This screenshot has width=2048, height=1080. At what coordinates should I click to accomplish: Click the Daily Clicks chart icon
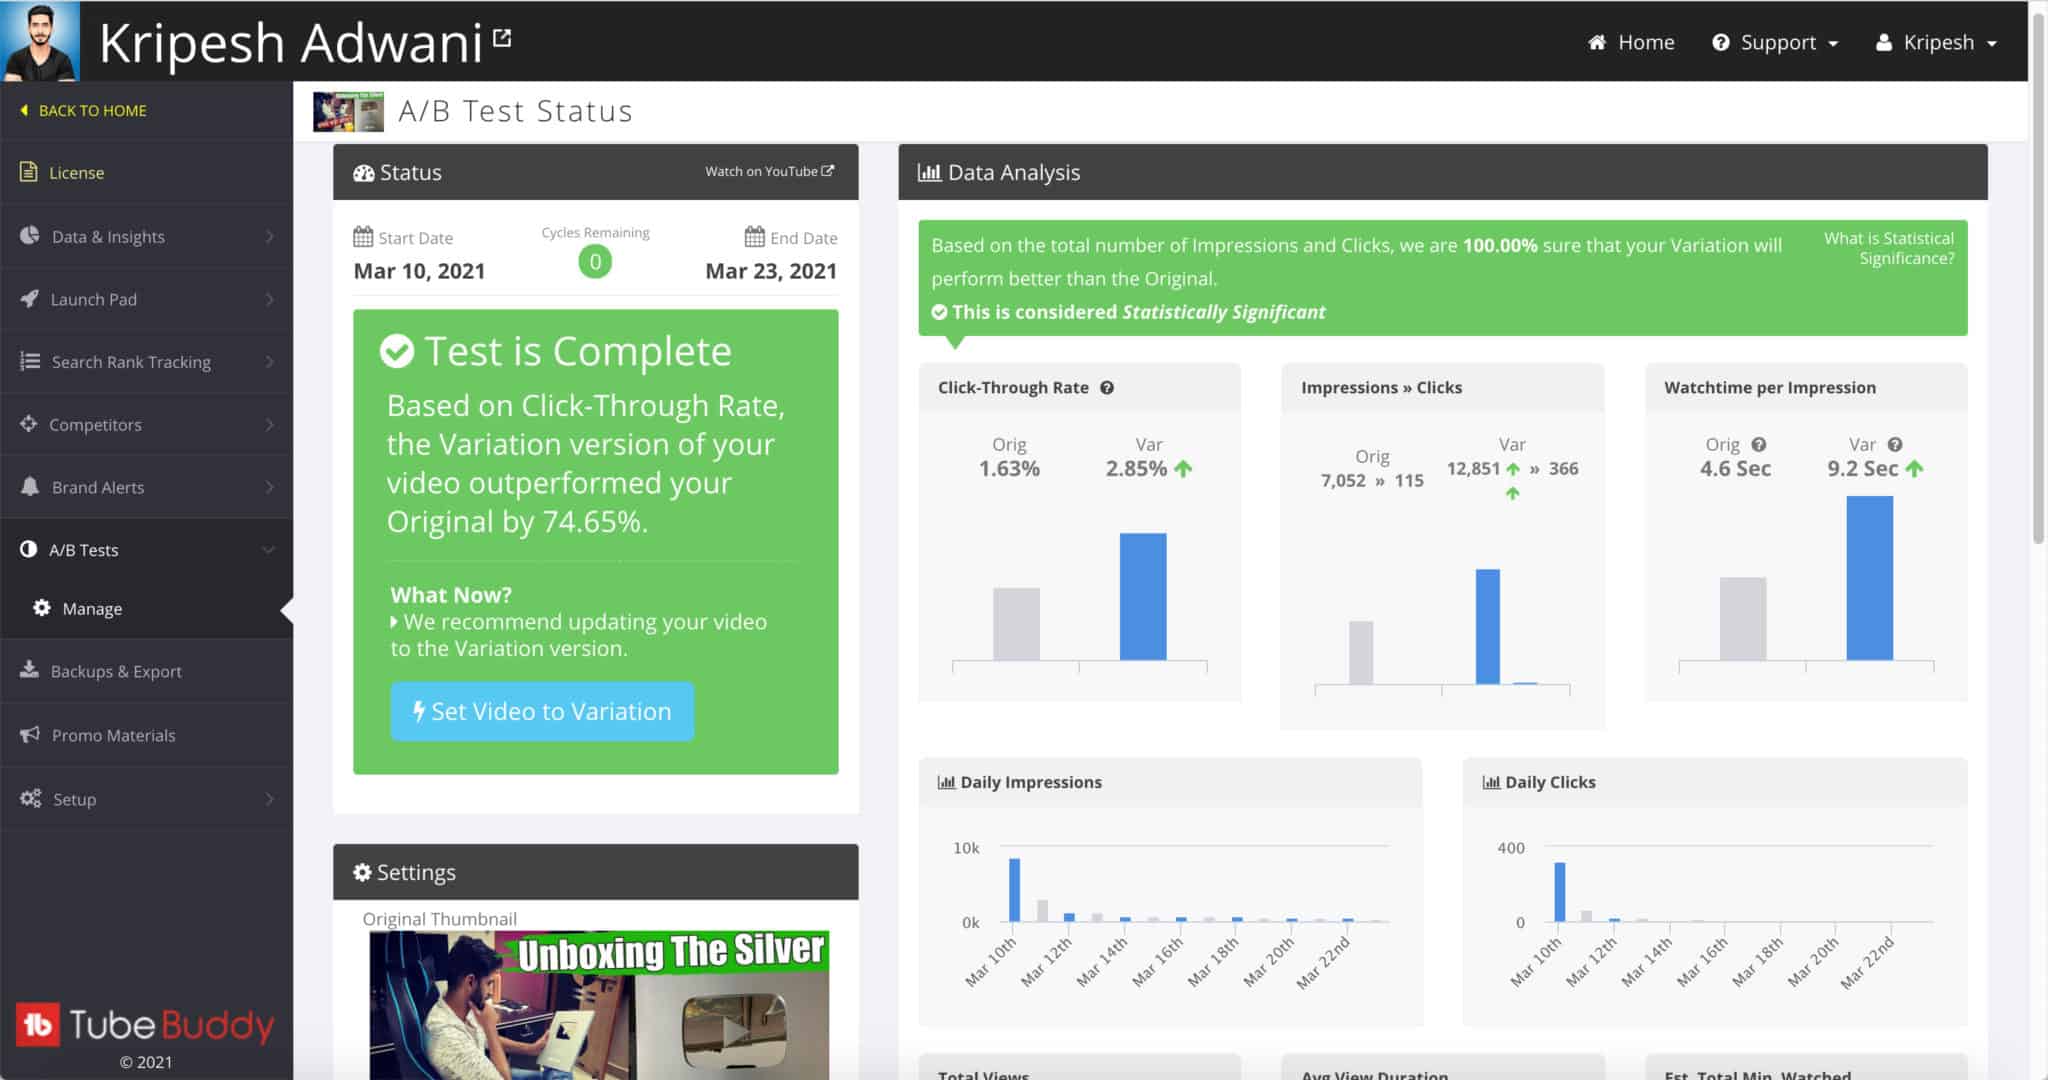point(1491,782)
